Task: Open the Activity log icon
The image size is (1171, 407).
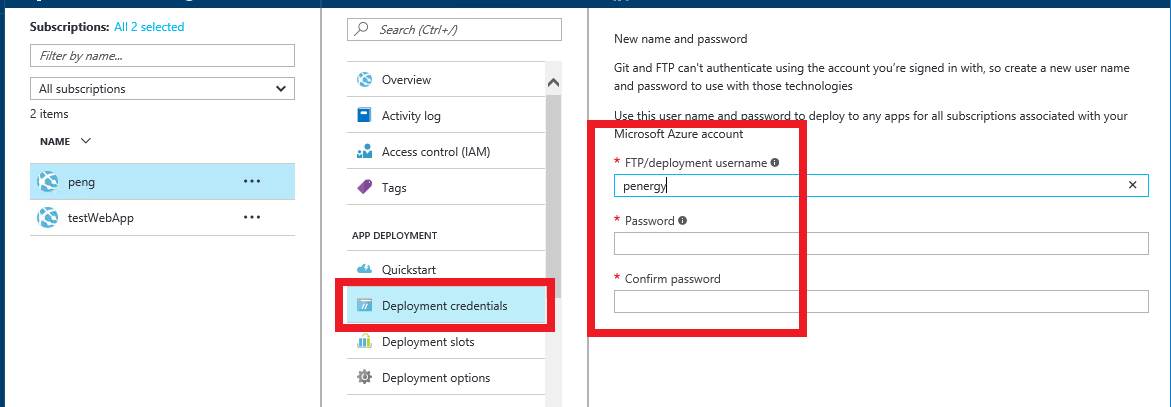Action: [364, 116]
